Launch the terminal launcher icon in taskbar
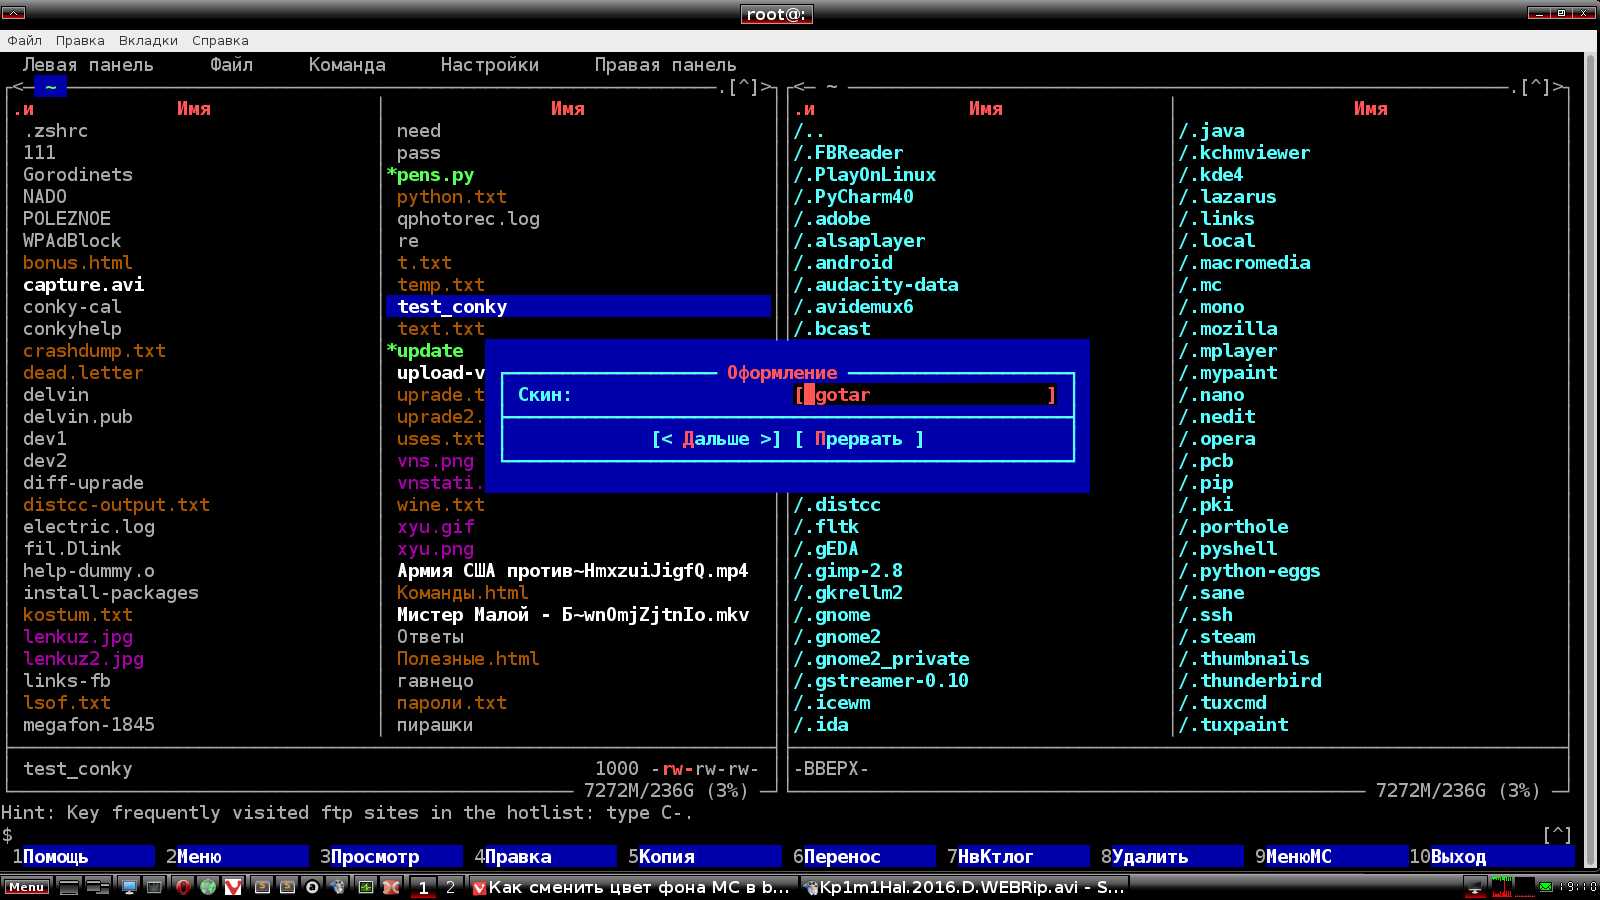This screenshot has width=1600, height=900. click(154, 887)
